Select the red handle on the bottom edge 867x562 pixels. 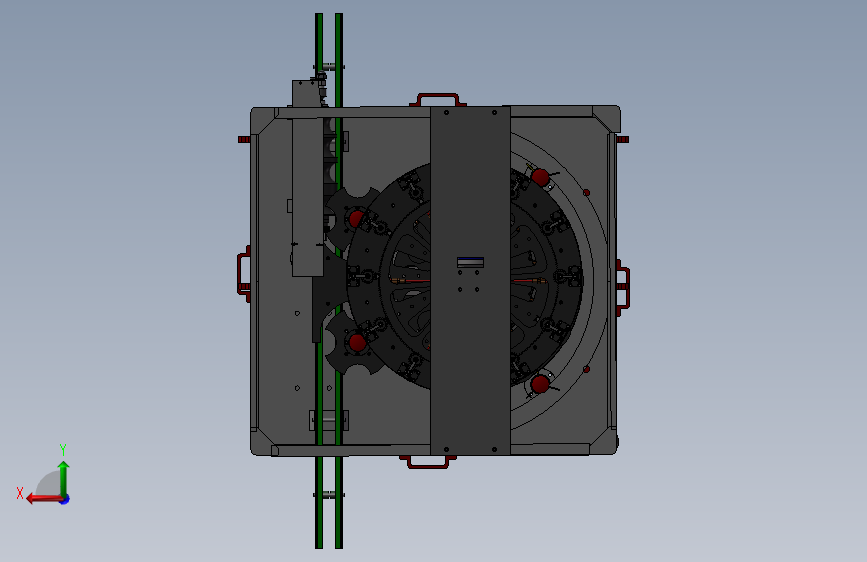tap(428, 462)
